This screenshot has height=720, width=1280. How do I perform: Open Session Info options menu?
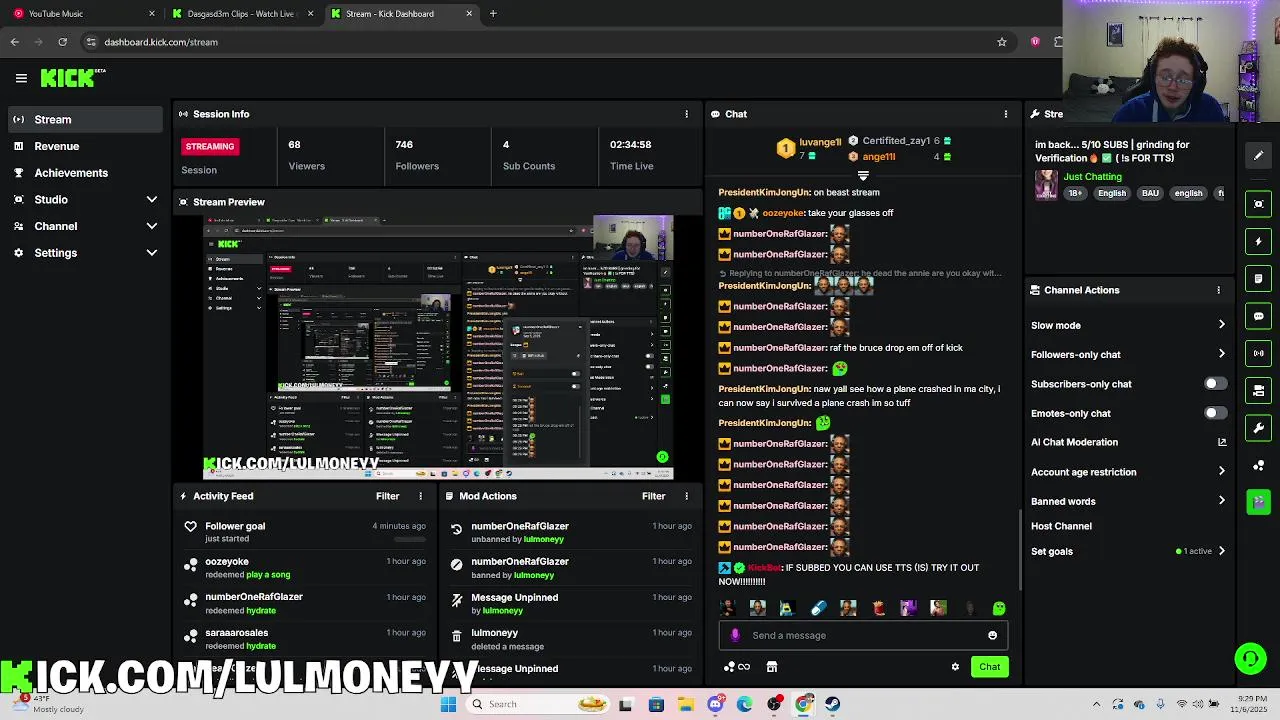[686, 114]
